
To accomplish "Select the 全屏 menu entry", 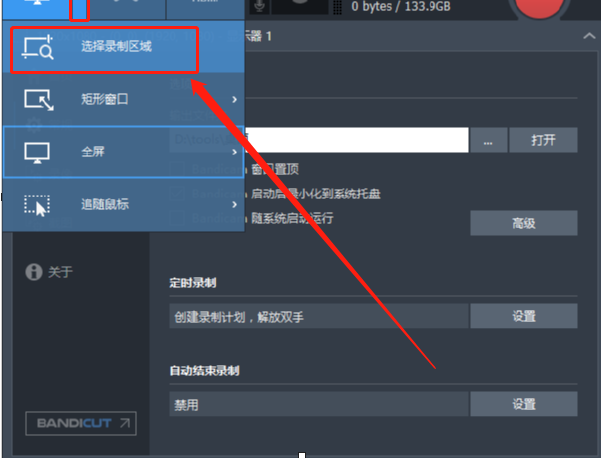I will (123, 152).
